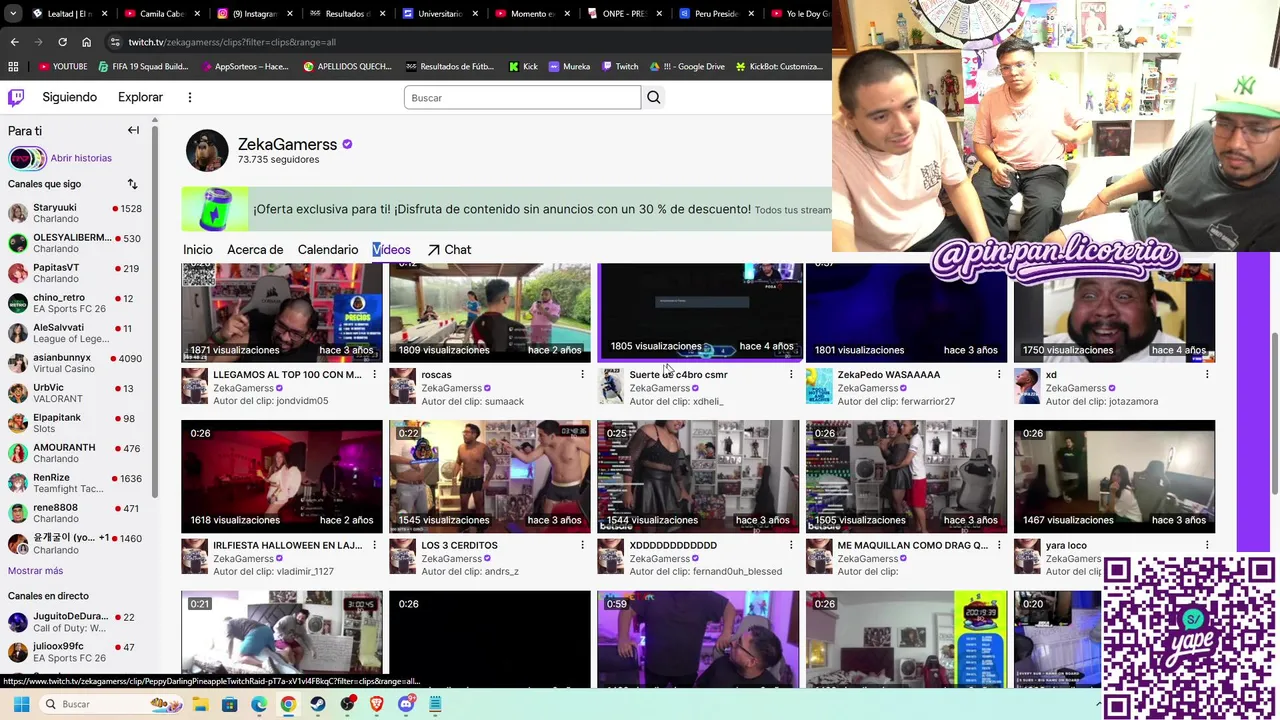Open AleSalvatti channel in sidebar

pyautogui.click(x=75, y=333)
